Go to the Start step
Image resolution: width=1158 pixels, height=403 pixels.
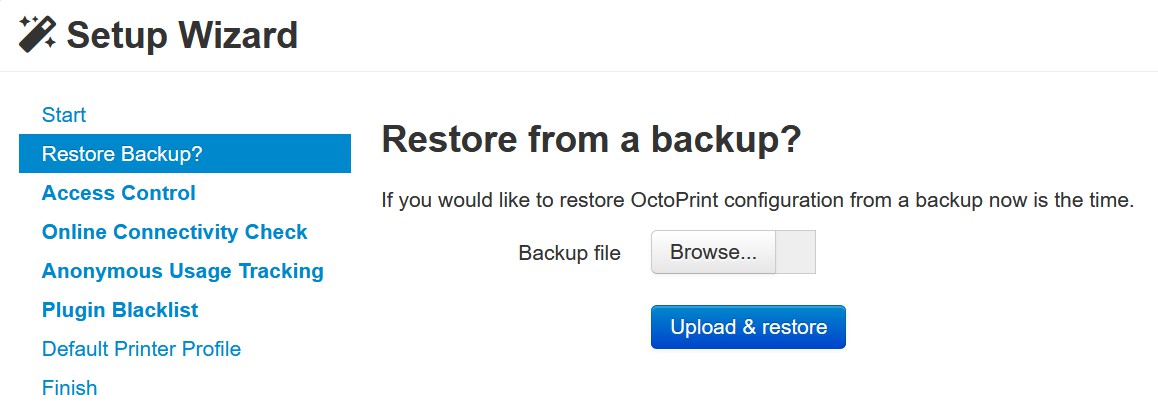tap(64, 115)
